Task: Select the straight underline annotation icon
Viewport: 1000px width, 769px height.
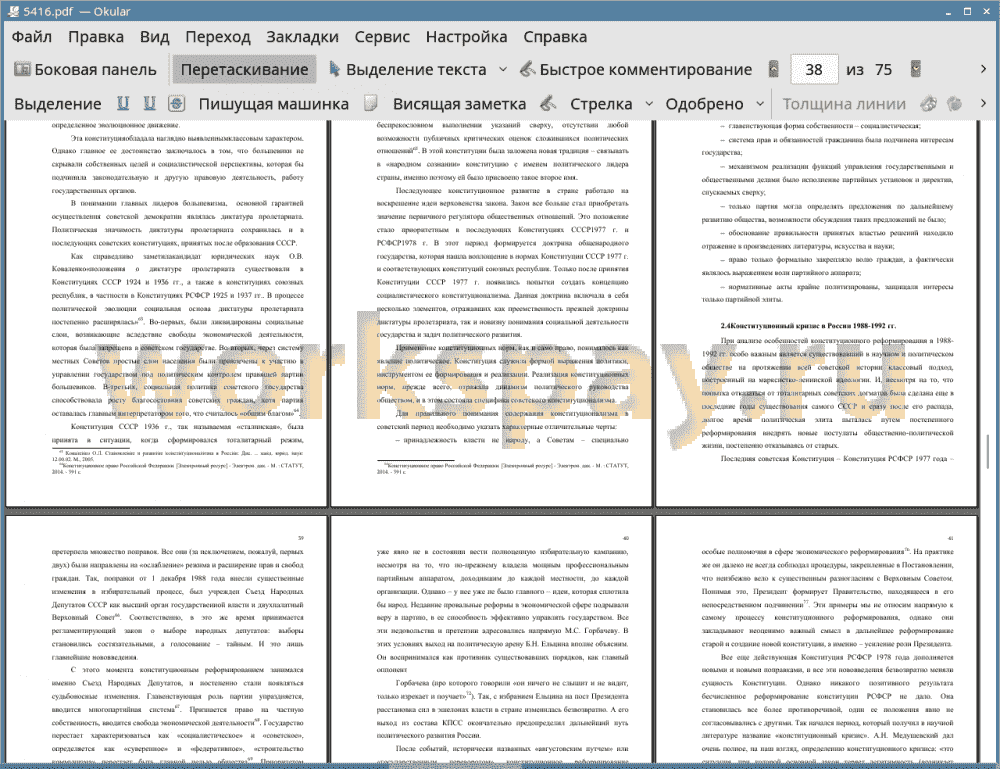Action: click(x=123, y=103)
